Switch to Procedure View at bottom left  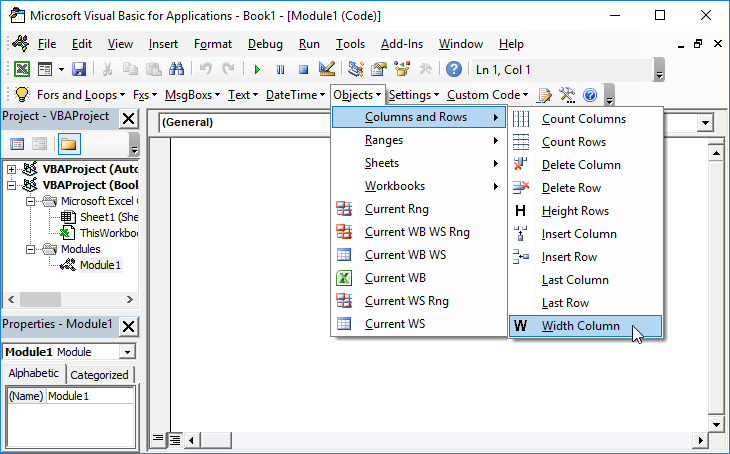[158, 439]
